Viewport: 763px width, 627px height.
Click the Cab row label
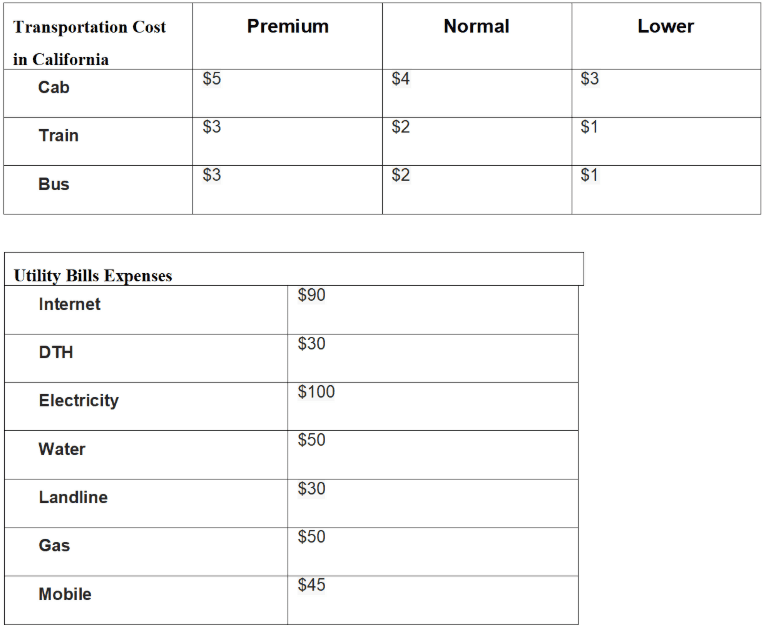click(x=54, y=88)
